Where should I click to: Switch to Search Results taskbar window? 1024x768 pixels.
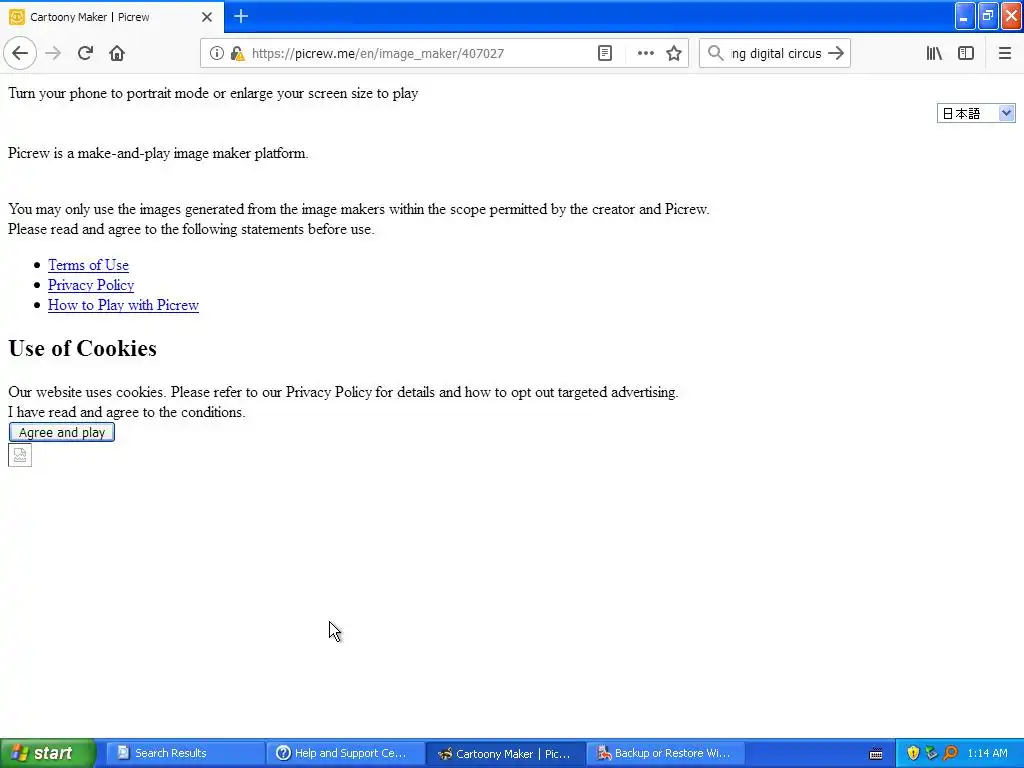click(185, 753)
